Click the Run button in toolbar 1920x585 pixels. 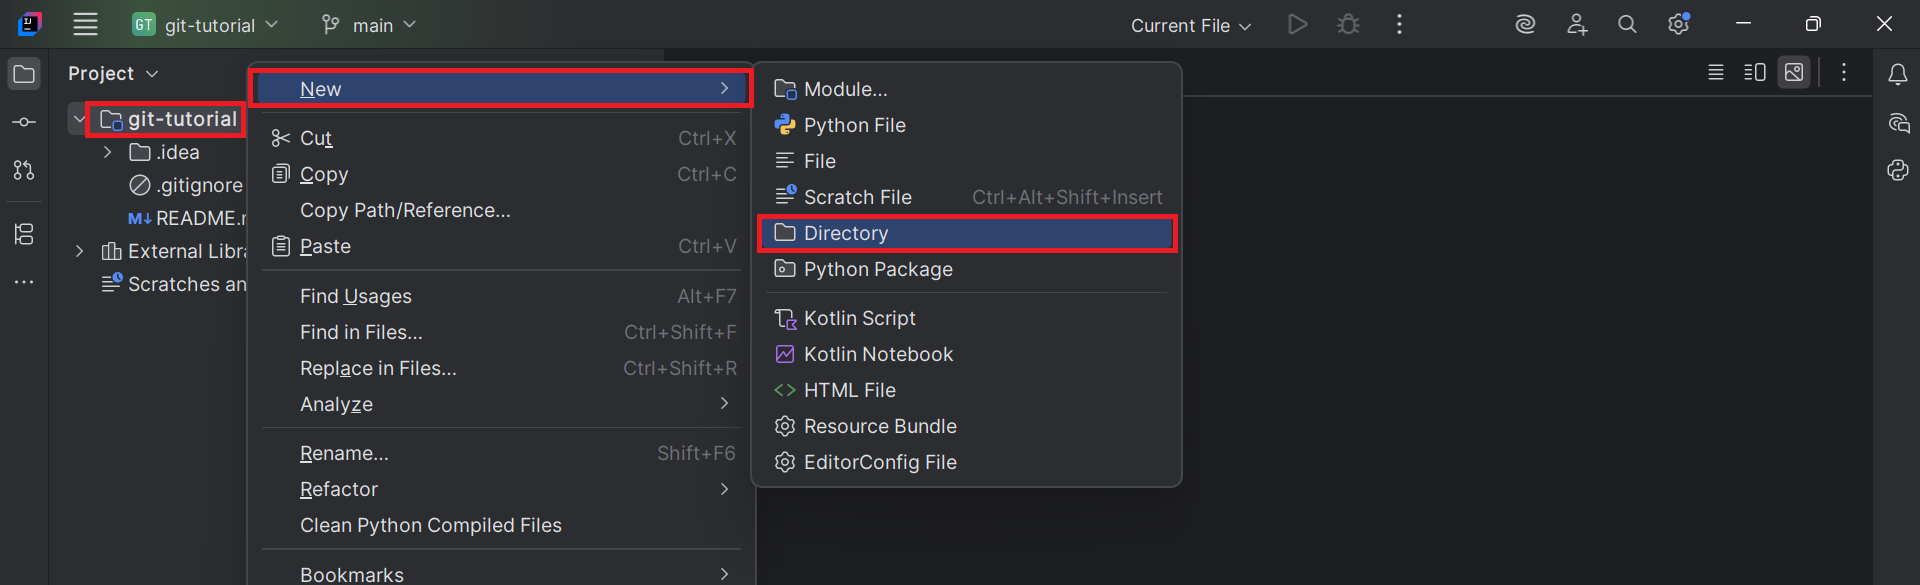[x=1297, y=25]
